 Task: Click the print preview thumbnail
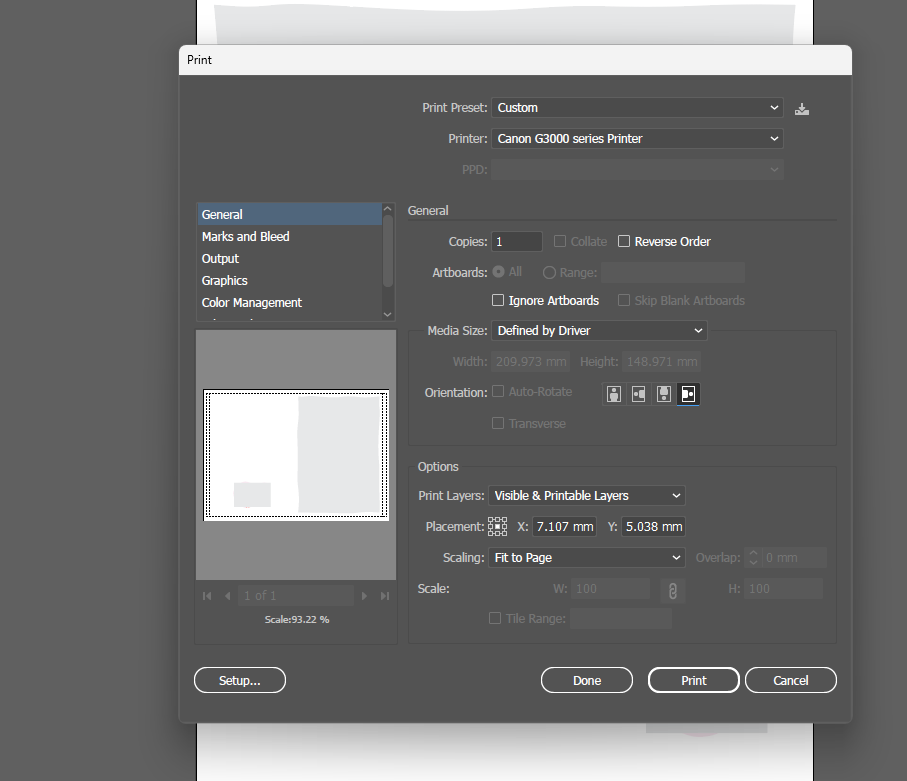(x=296, y=455)
